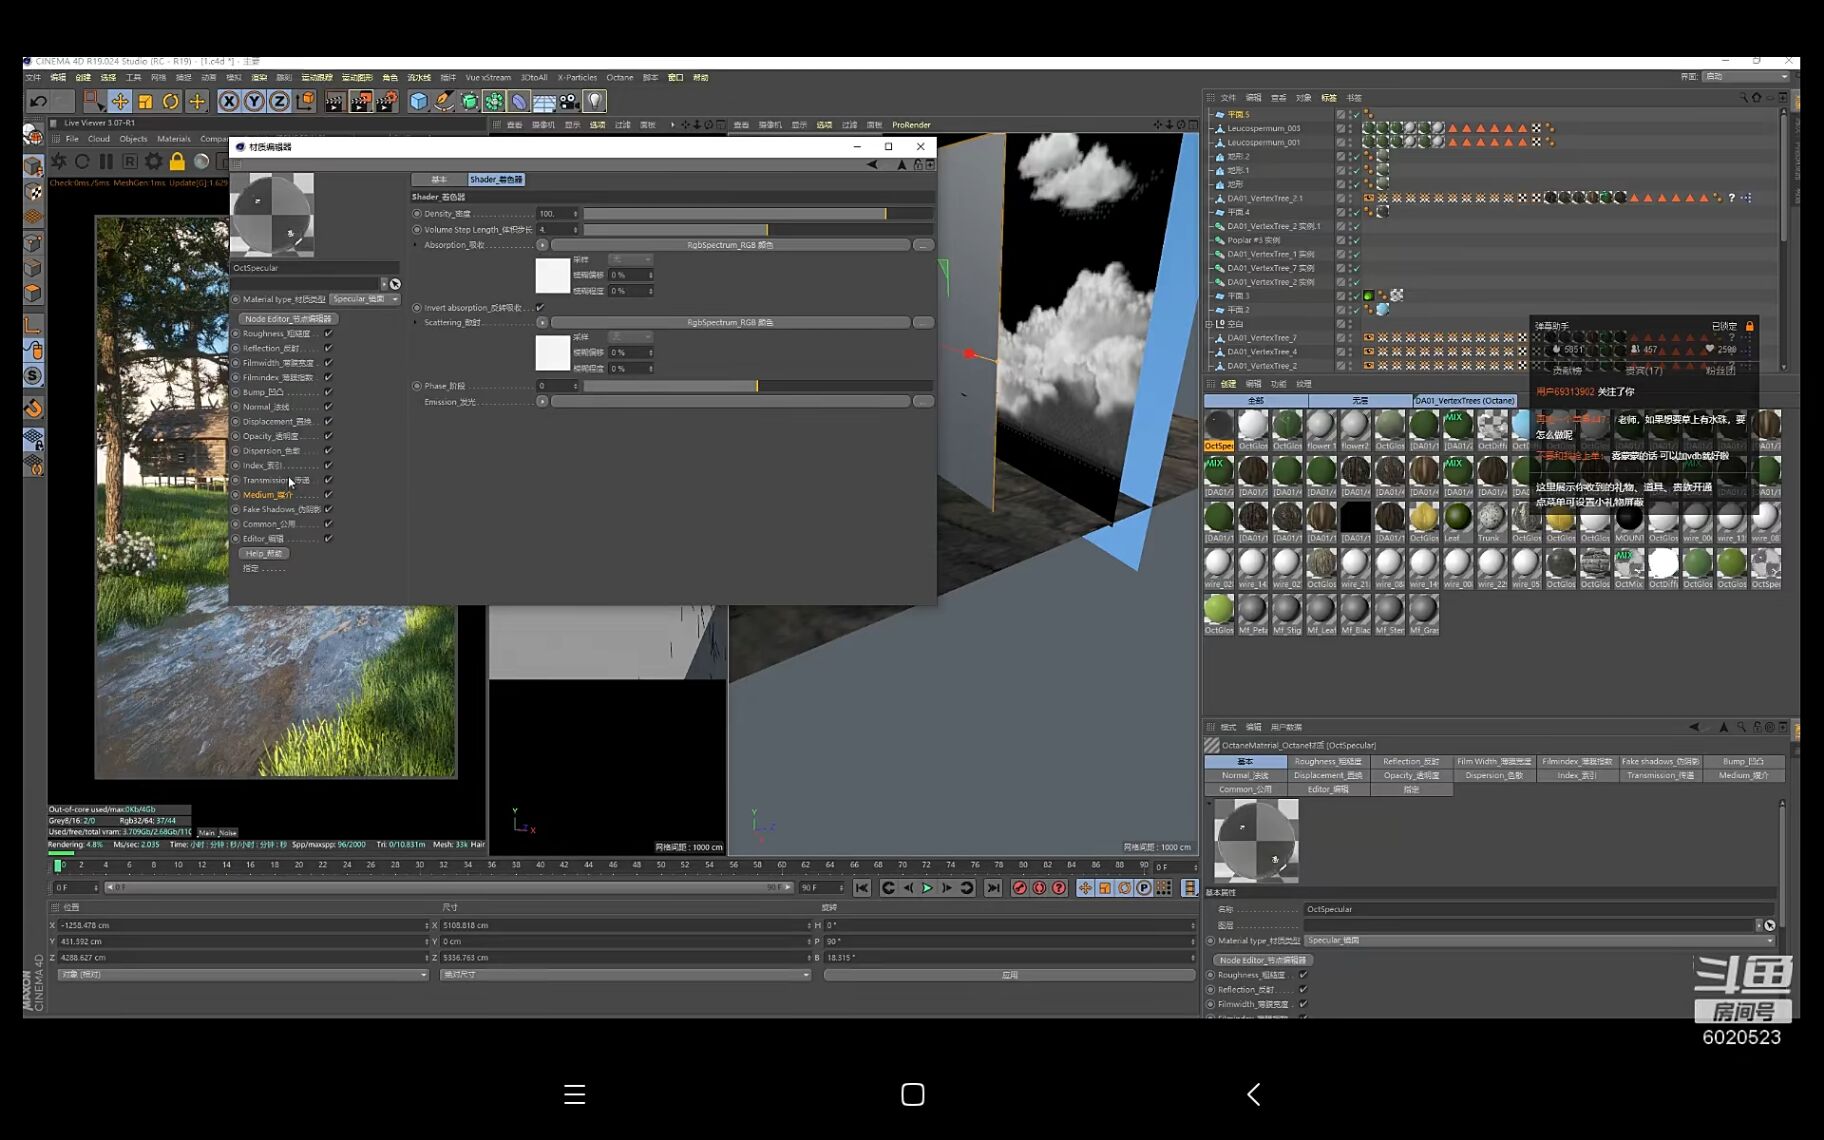This screenshot has width=1824, height=1140.
Task: Click the Live Viewer lock icon
Action: [x=177, y=161]
